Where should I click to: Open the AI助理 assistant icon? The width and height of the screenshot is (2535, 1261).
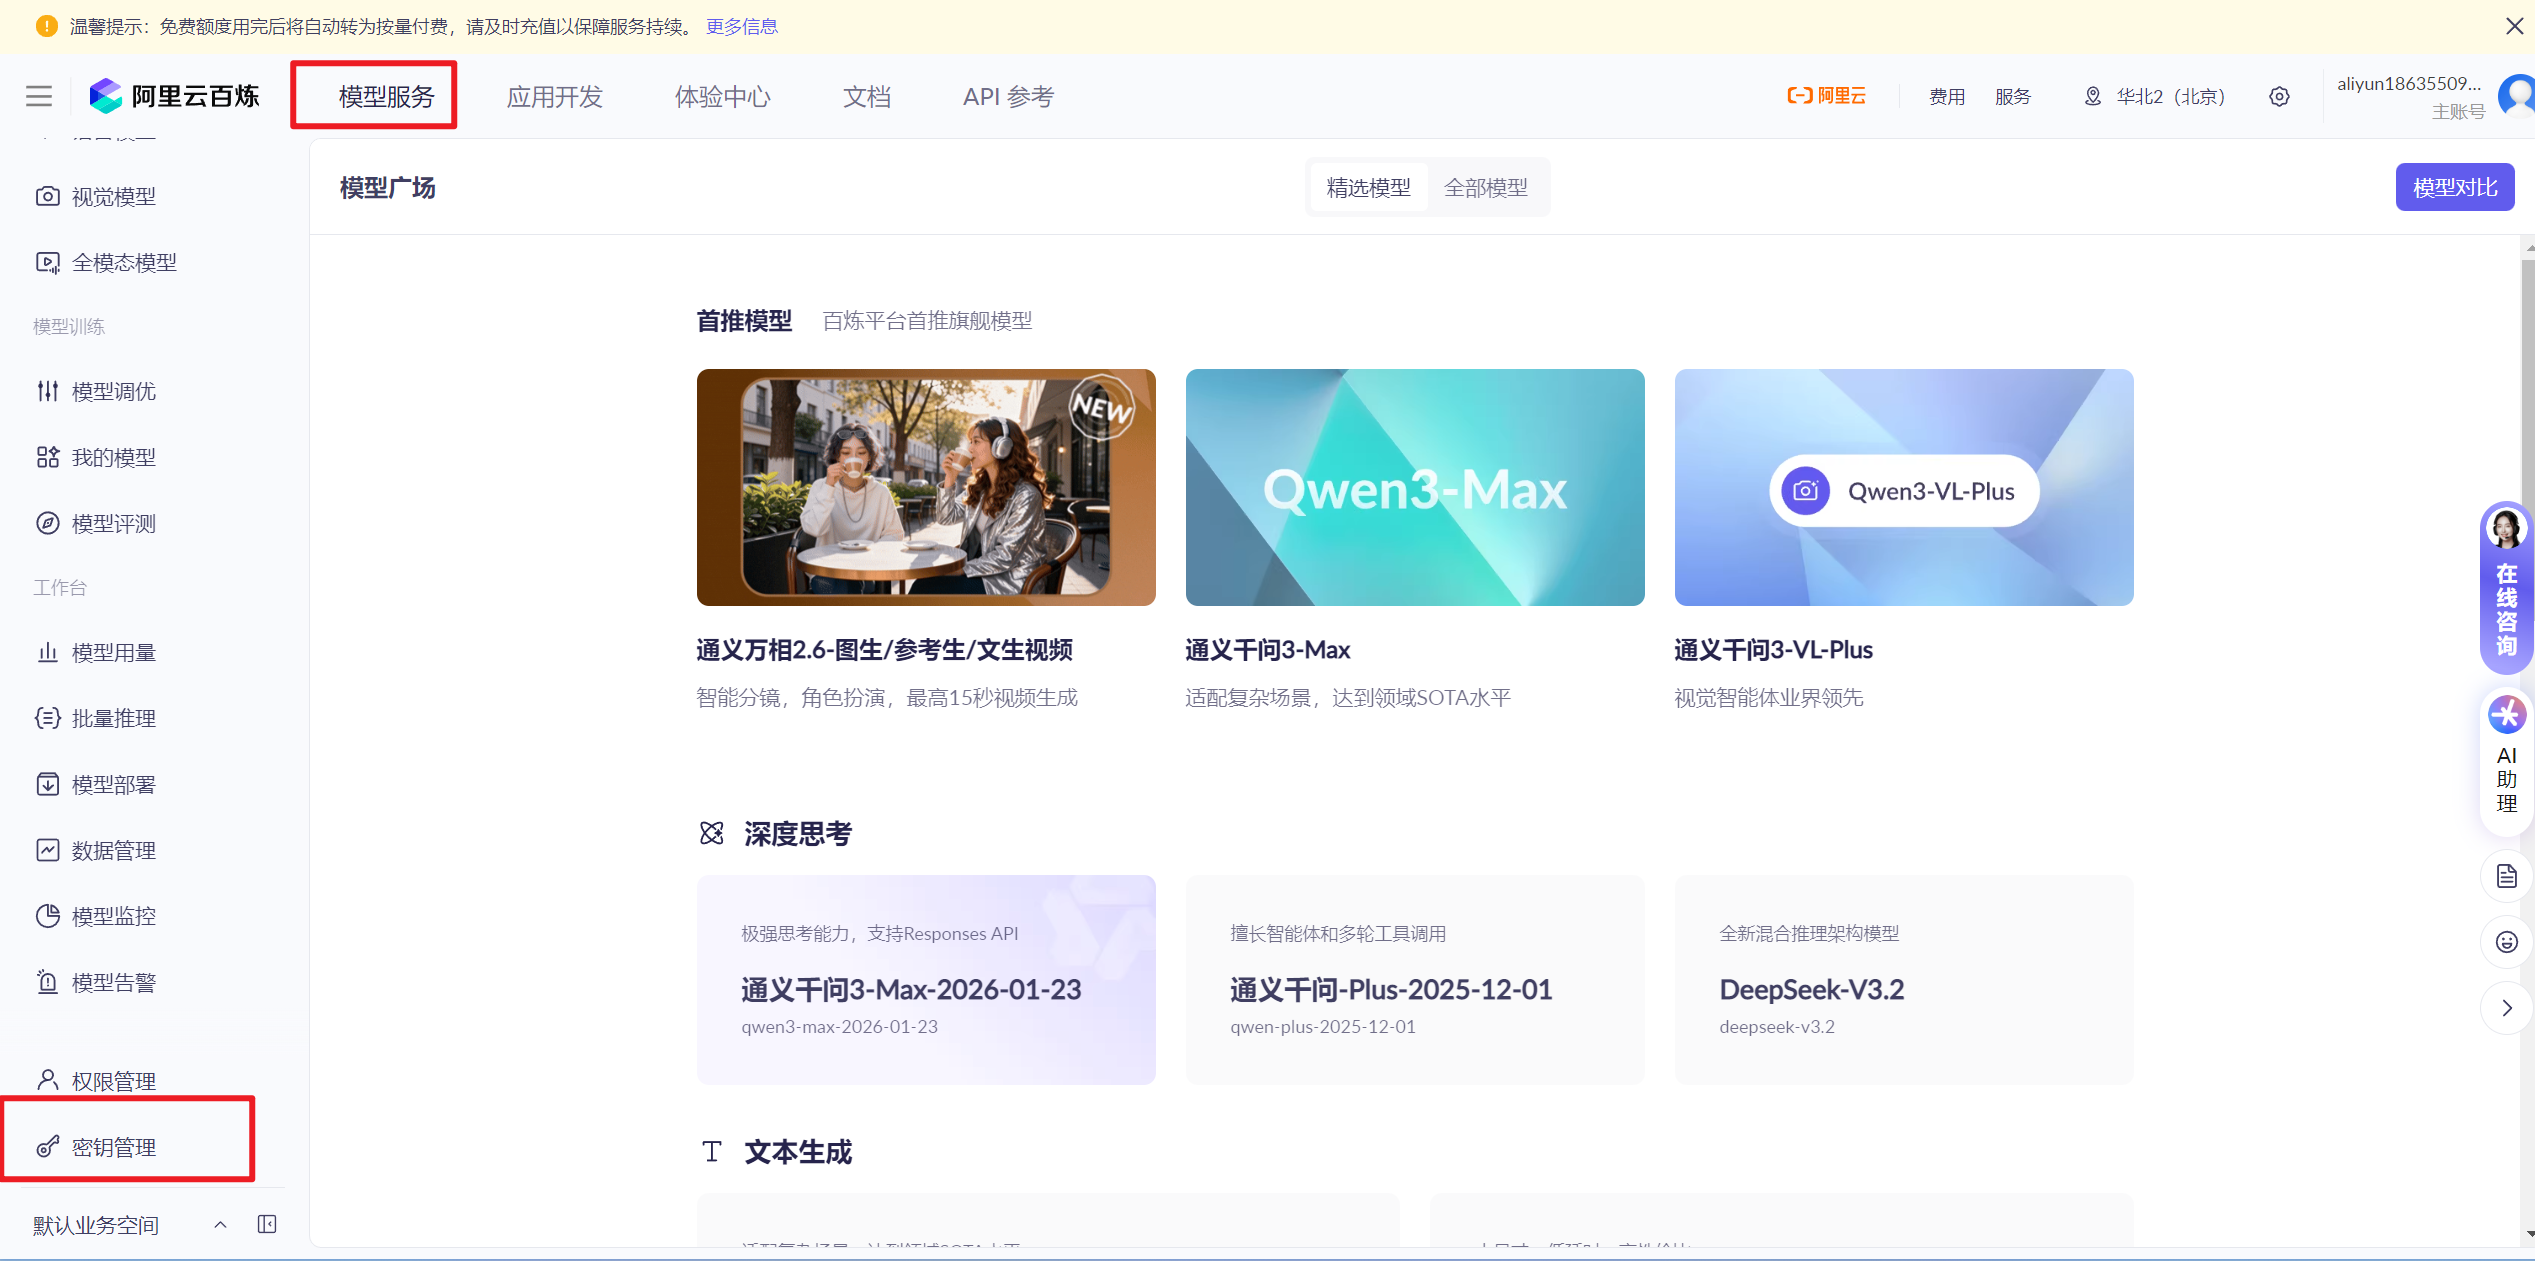(x=2506, y=714)
